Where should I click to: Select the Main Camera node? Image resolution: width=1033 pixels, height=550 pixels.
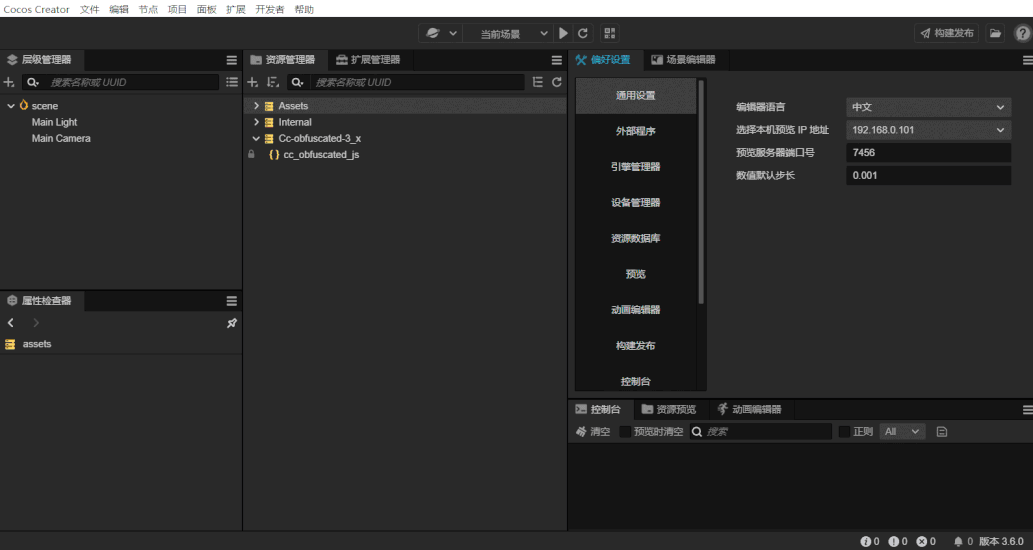(61, 138)
